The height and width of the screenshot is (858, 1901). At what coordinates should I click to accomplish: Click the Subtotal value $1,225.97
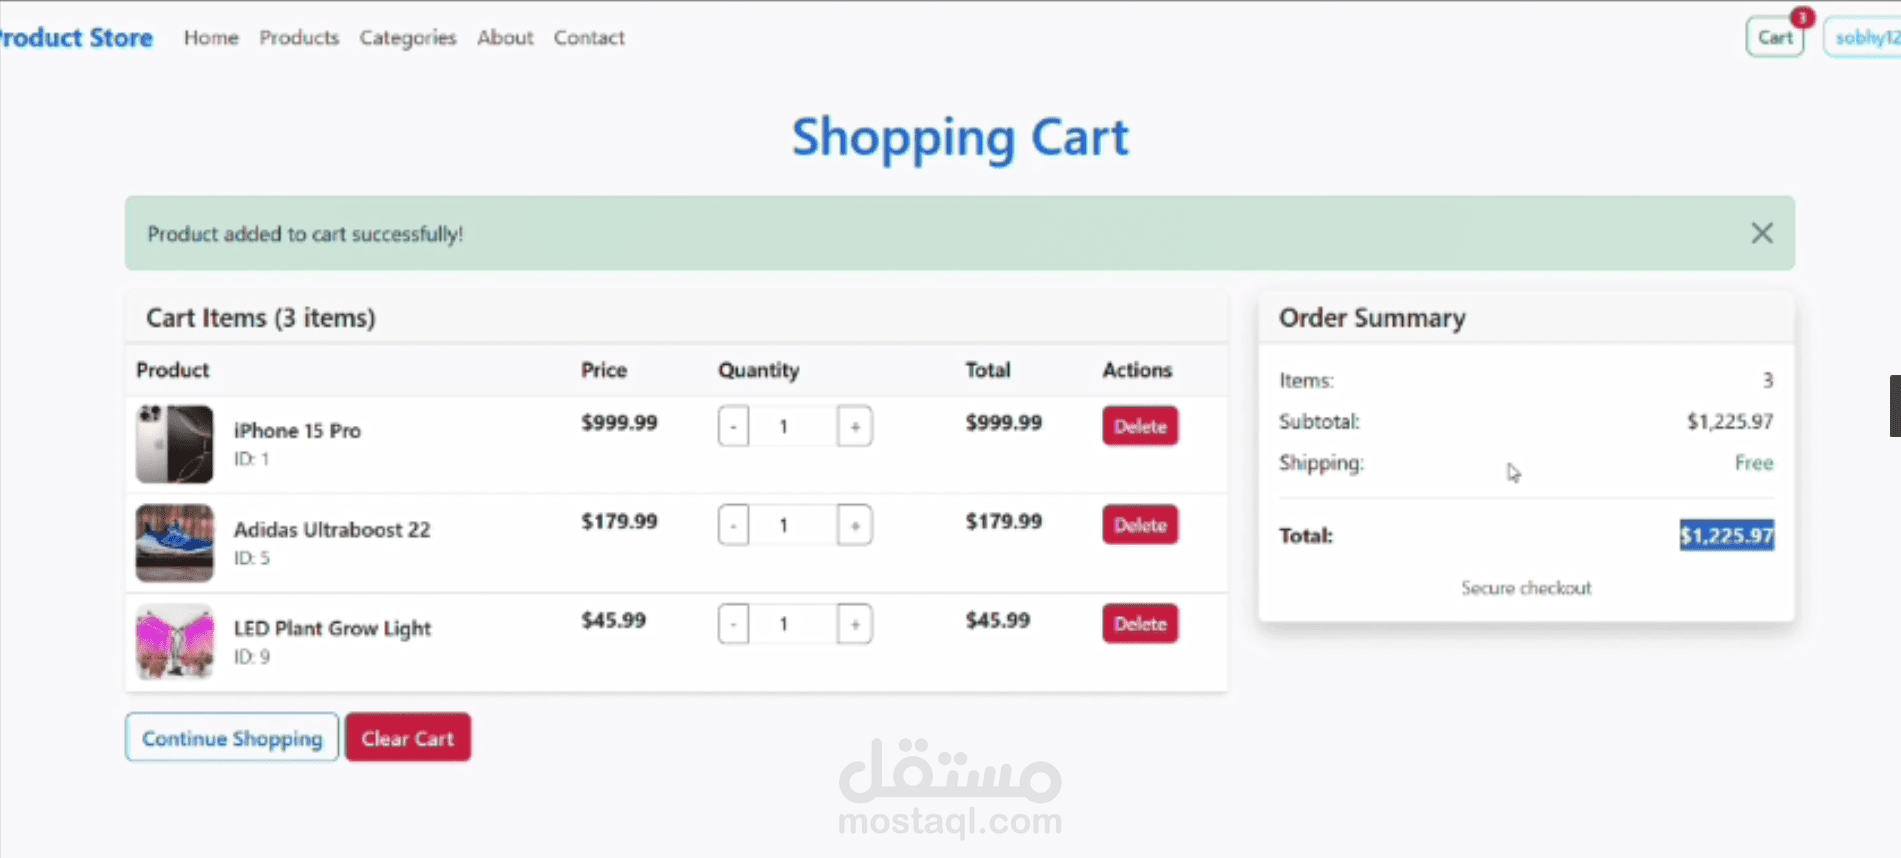point(1730,421)
